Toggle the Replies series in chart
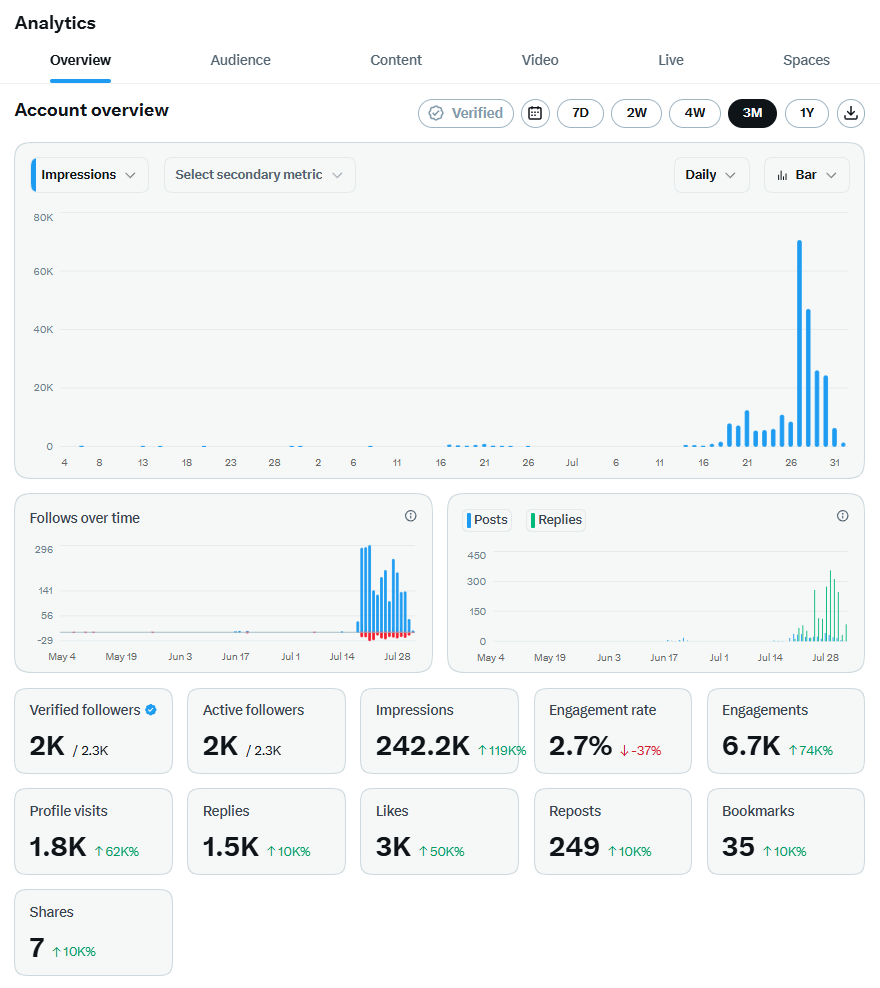The width and height of the screenshot is (880, 988). [556, 520]
